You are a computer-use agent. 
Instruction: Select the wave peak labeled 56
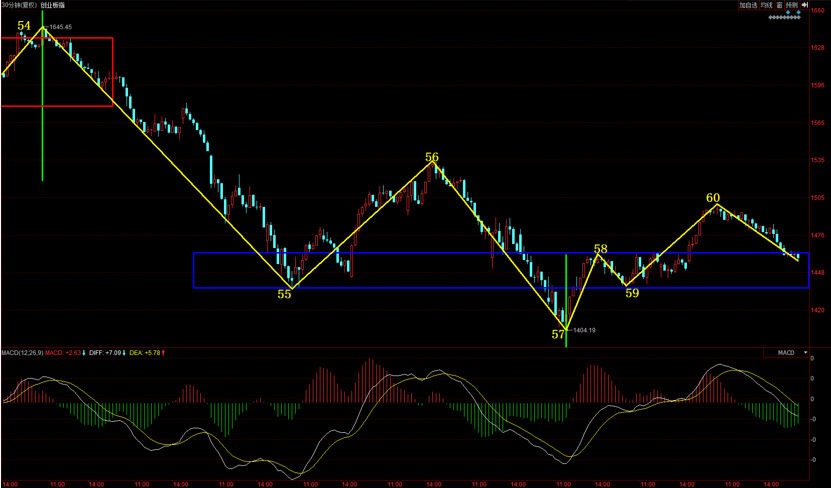coord(432,157)
